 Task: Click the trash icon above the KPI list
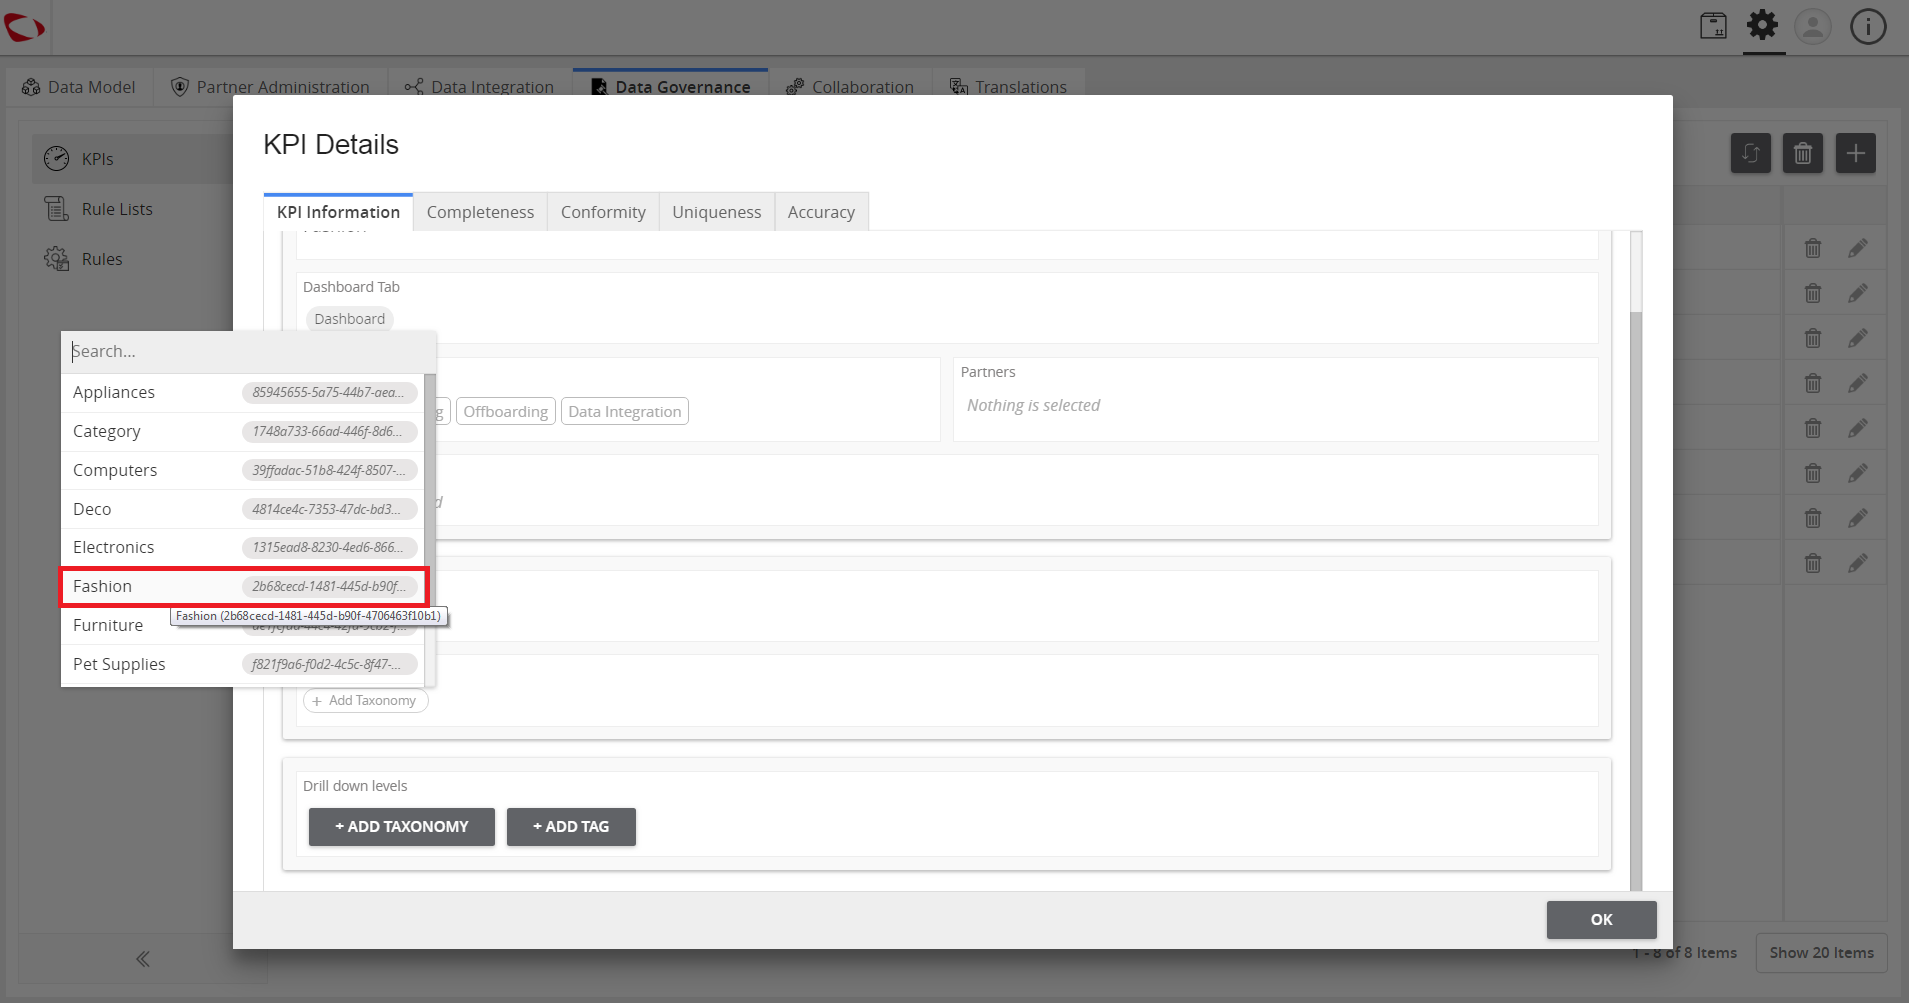(x=1803, y=153)
